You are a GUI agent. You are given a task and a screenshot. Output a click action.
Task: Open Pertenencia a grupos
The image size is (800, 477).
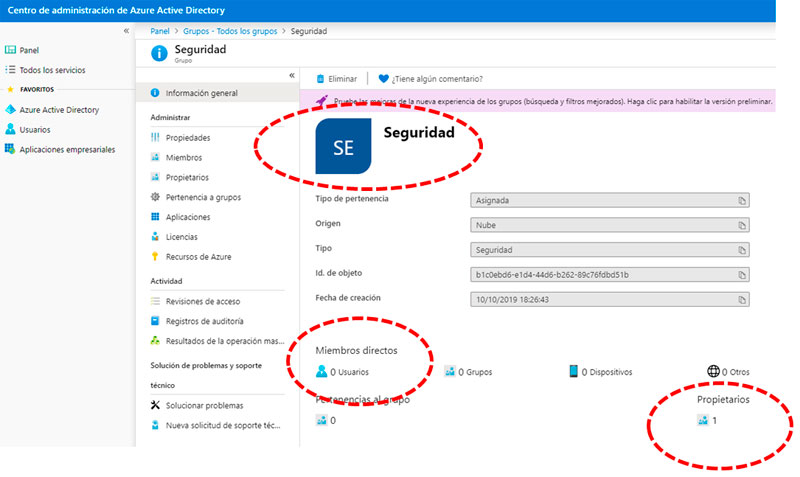pos(203,197)
